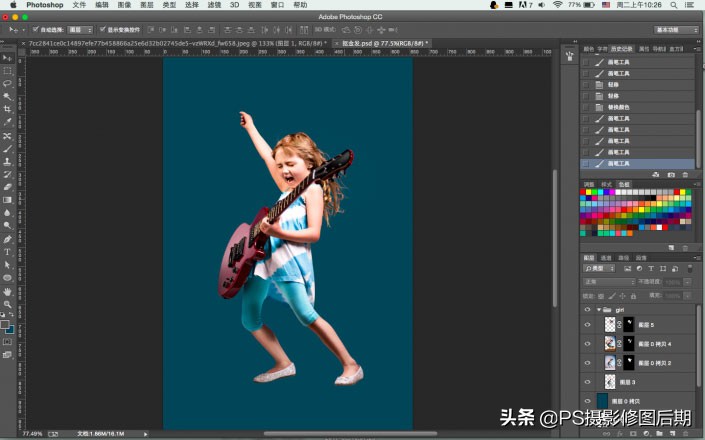Screen dimensions: 705x440
Task: Toggle the 自动选择 checkbox
Action: (36, 30)
